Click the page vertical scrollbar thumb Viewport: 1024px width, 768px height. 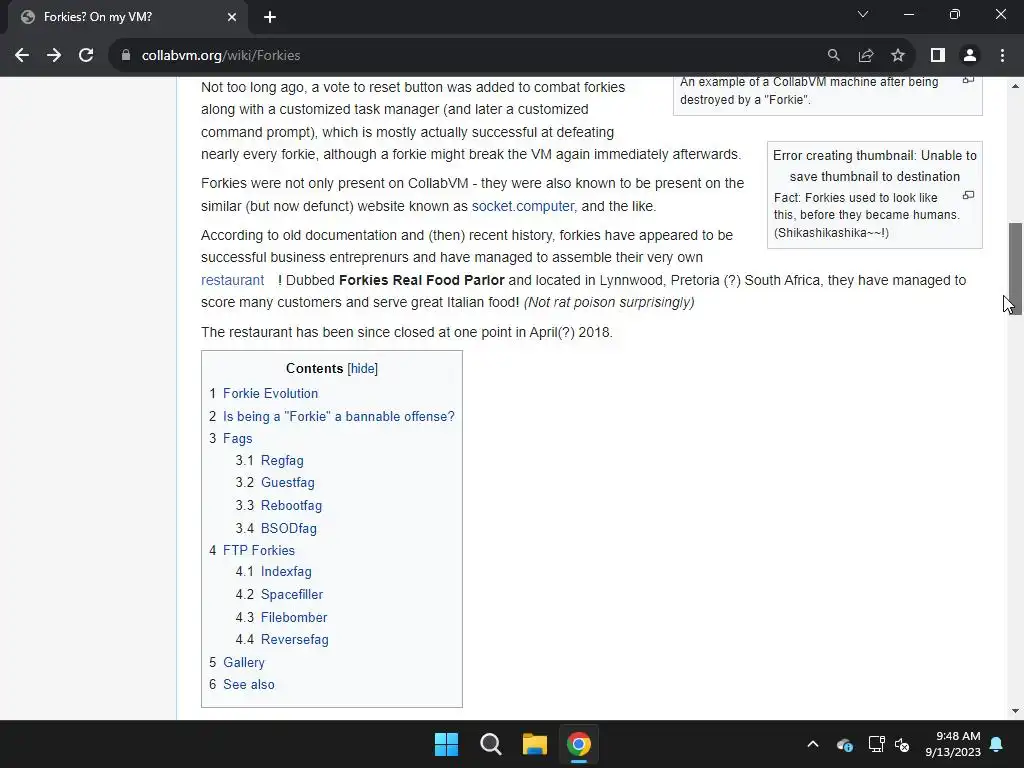pos(1015,269)
